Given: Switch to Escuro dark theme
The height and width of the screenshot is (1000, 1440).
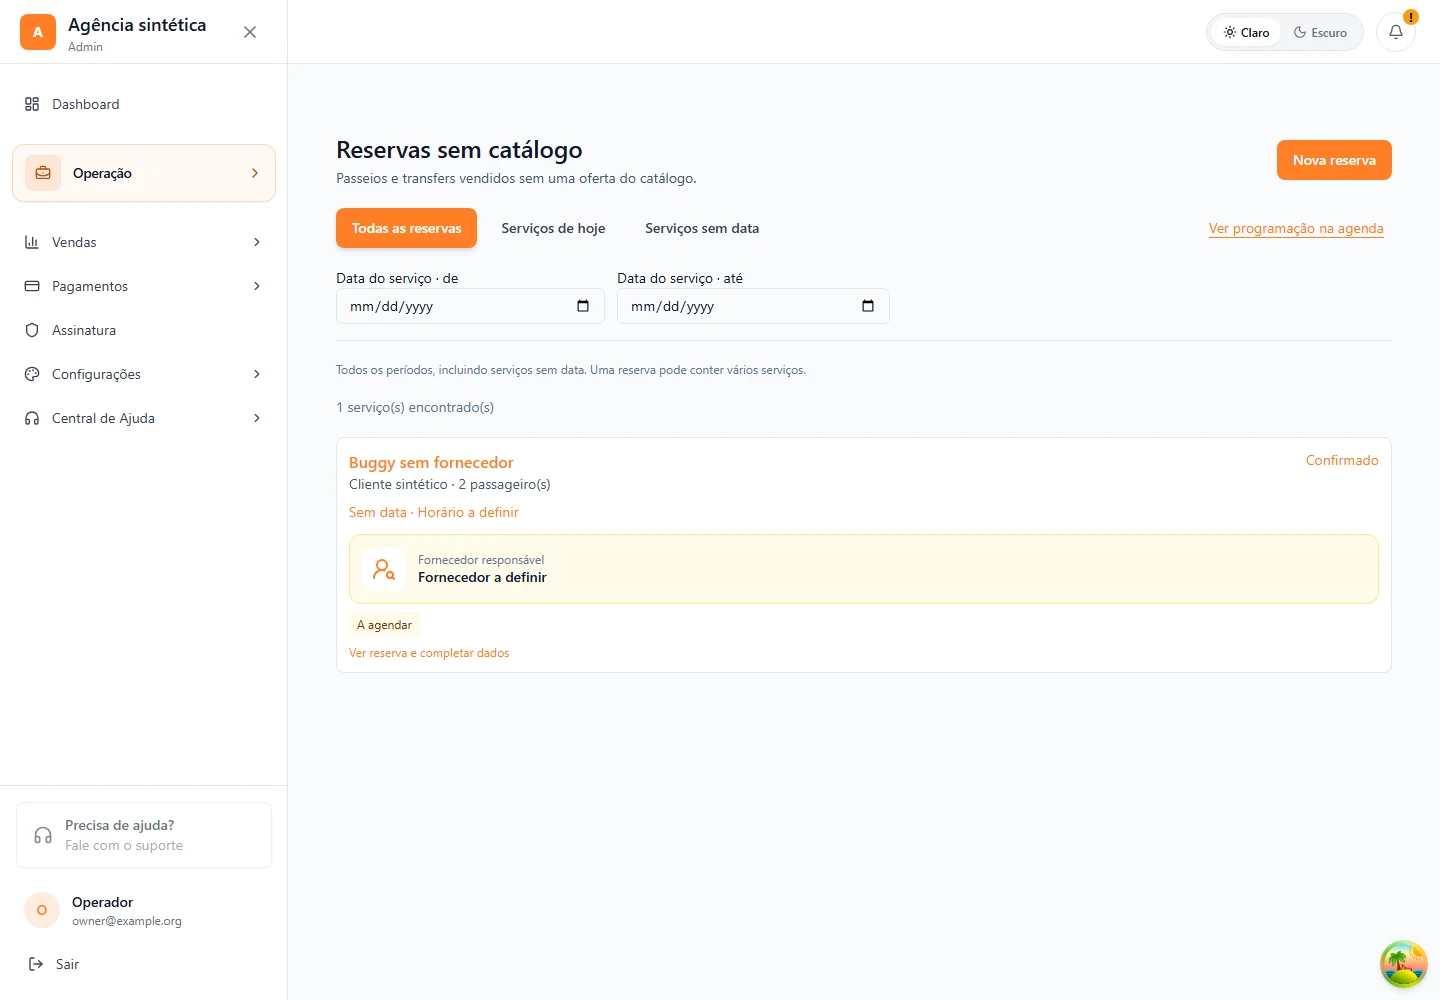Looking at the screenshot, I should pyautogui.click(x=1320, y=32).
